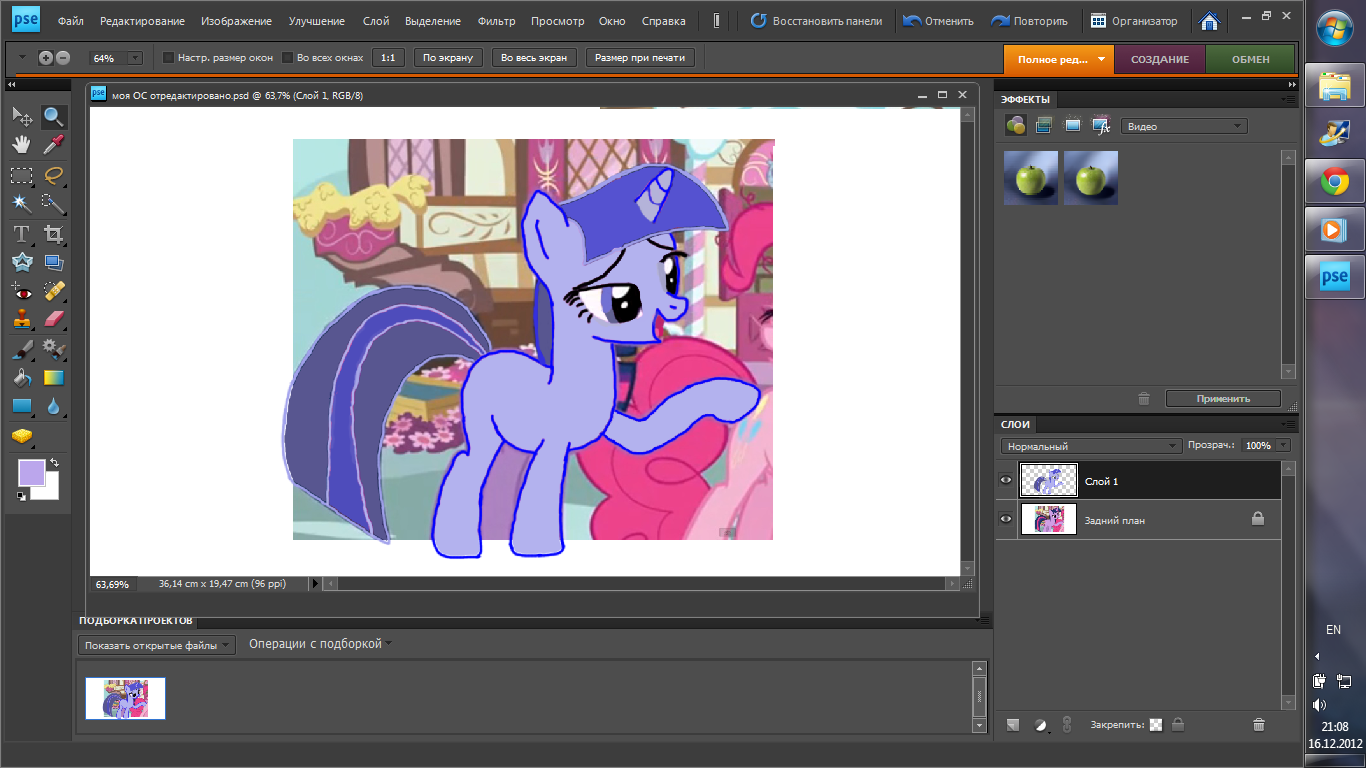Image resolution: width=1366 pixels, height=768 pixels.
Task: Select the Smart Brush gear tool
Action: pyautogui.click(x=54, y=349)
